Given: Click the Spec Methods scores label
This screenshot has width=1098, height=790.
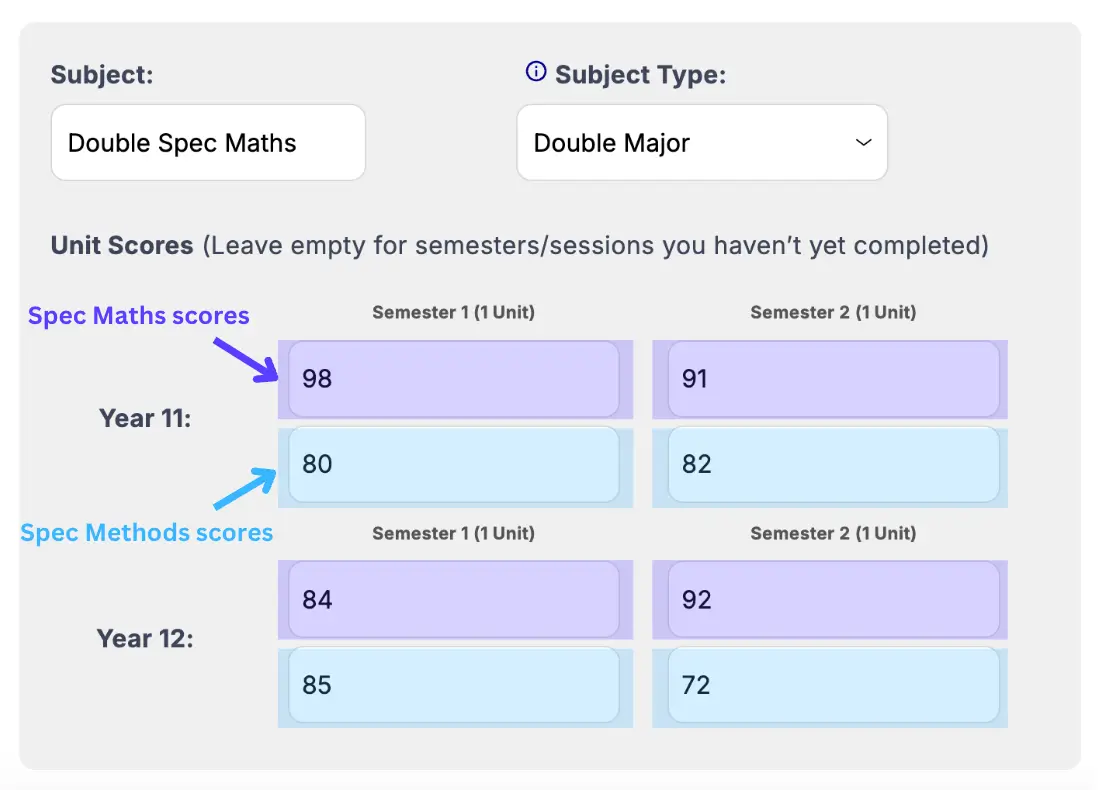Looking at the screenshot, I should tap(146, 533).
